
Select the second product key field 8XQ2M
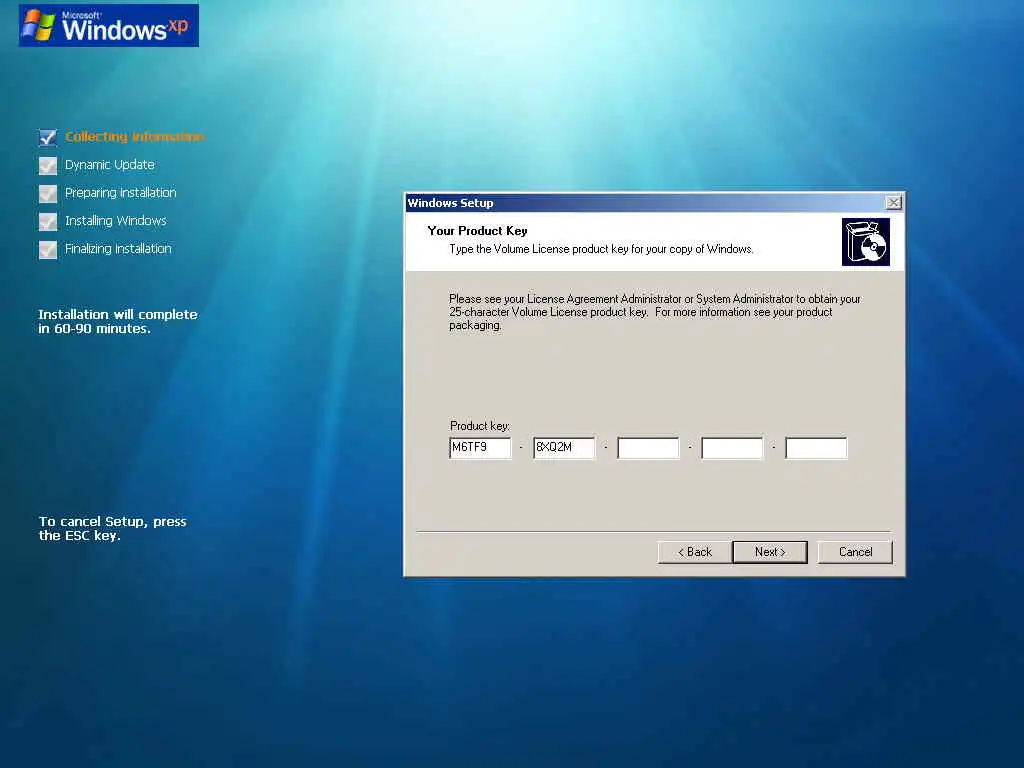[564, 448]
